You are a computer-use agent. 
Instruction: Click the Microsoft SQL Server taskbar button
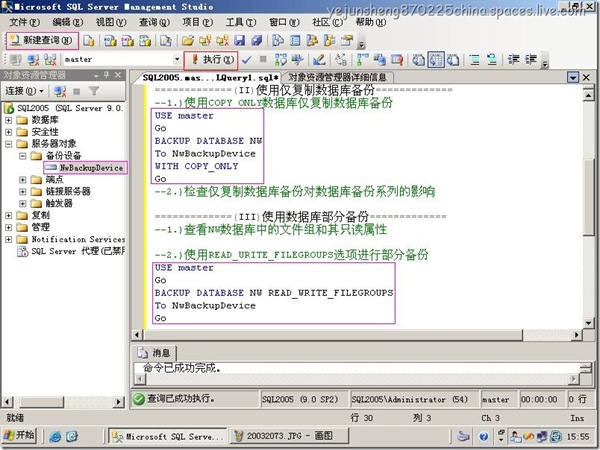click(x=168, y=436)
